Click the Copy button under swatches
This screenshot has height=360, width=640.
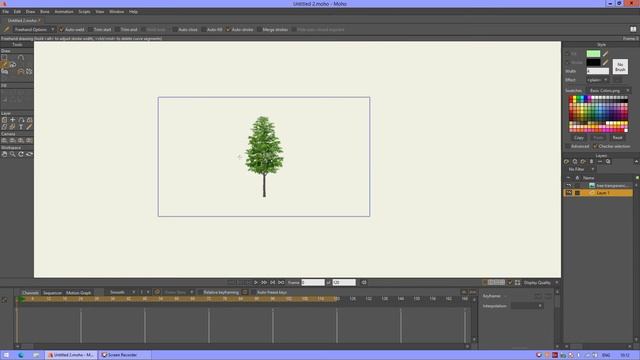[579, 138]
